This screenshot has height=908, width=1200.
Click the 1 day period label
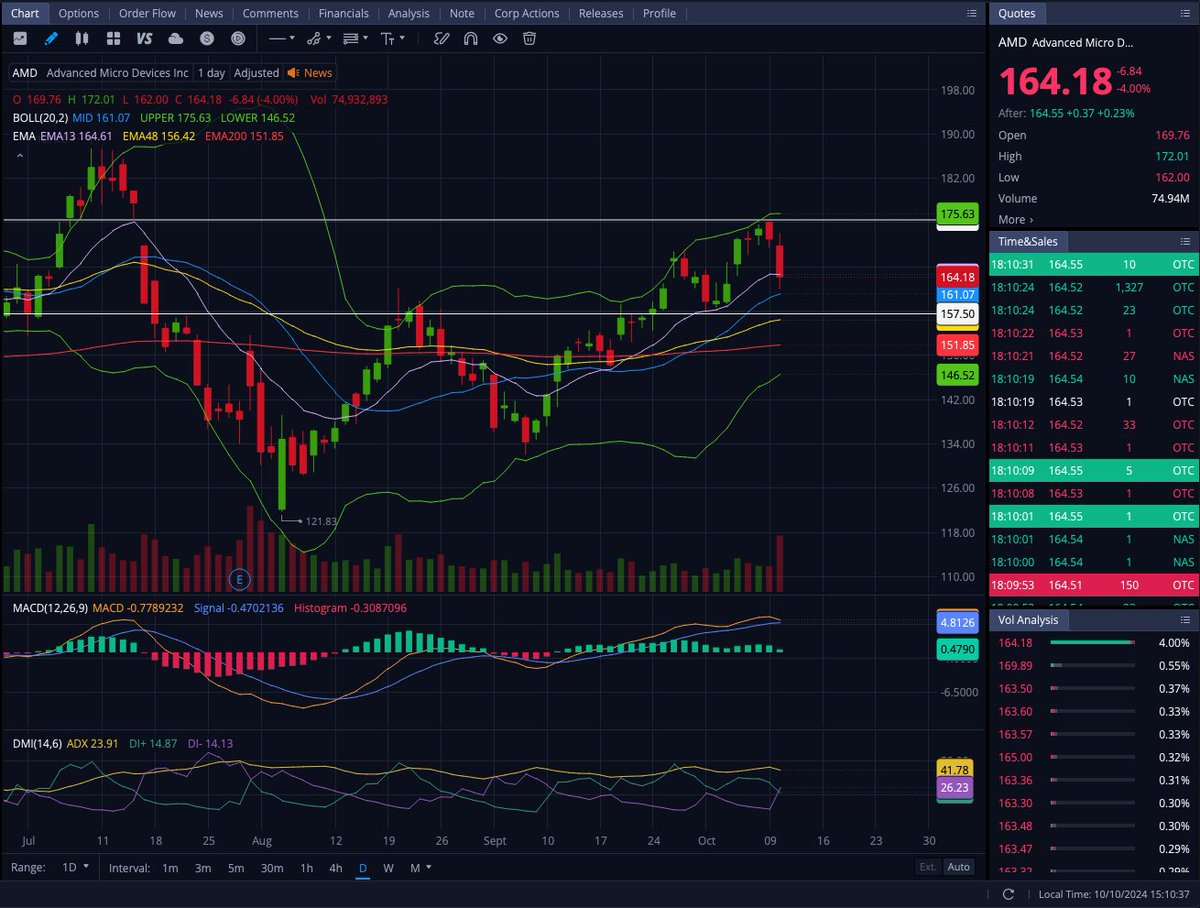(x=211, y=73)
